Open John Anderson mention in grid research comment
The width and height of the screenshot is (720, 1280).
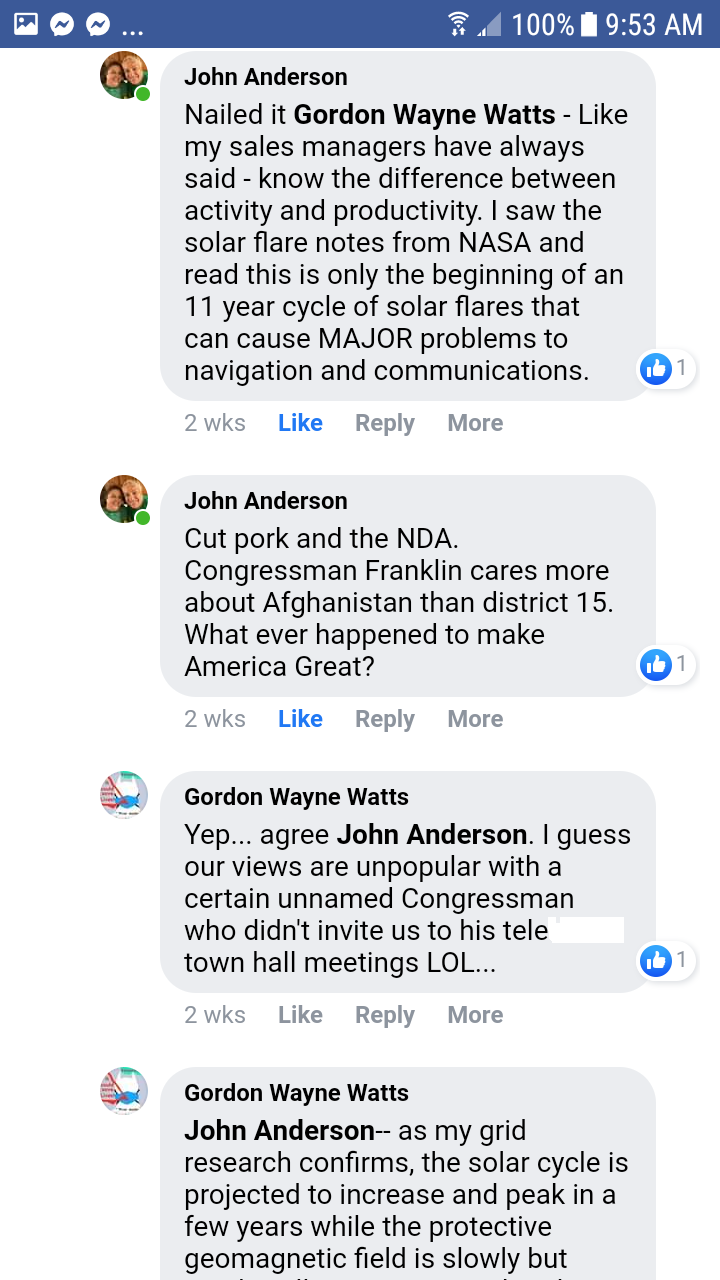coord(279,1131)
